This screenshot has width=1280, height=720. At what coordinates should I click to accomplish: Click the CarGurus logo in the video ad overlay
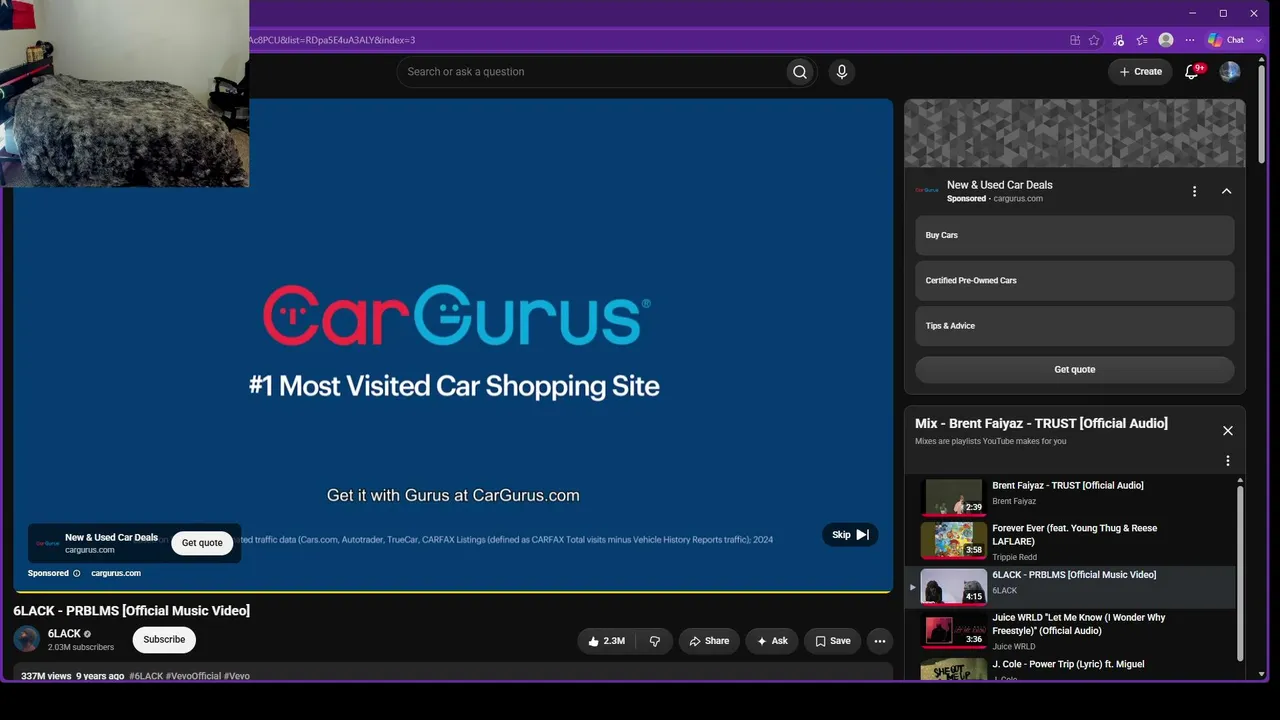point(47,543)
